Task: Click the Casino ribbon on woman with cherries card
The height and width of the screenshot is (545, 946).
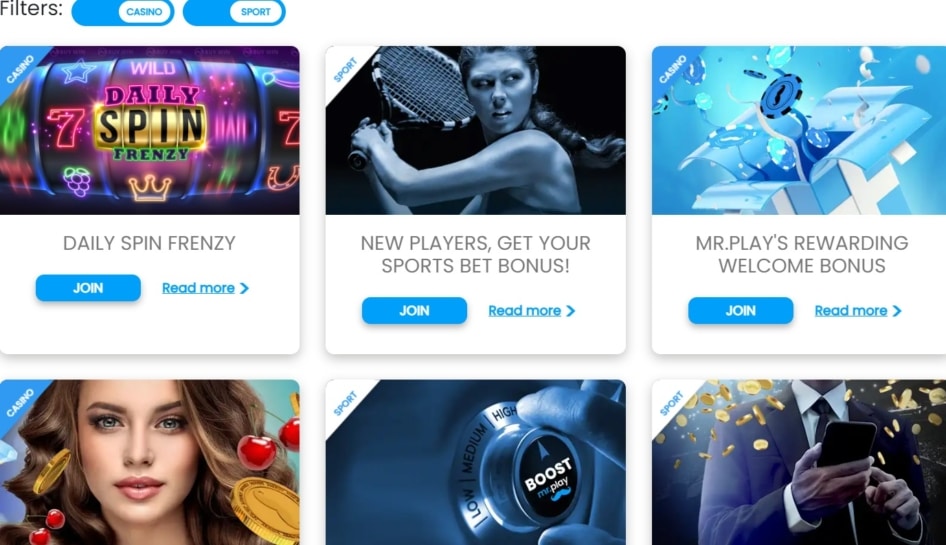Action: [19, 403]
